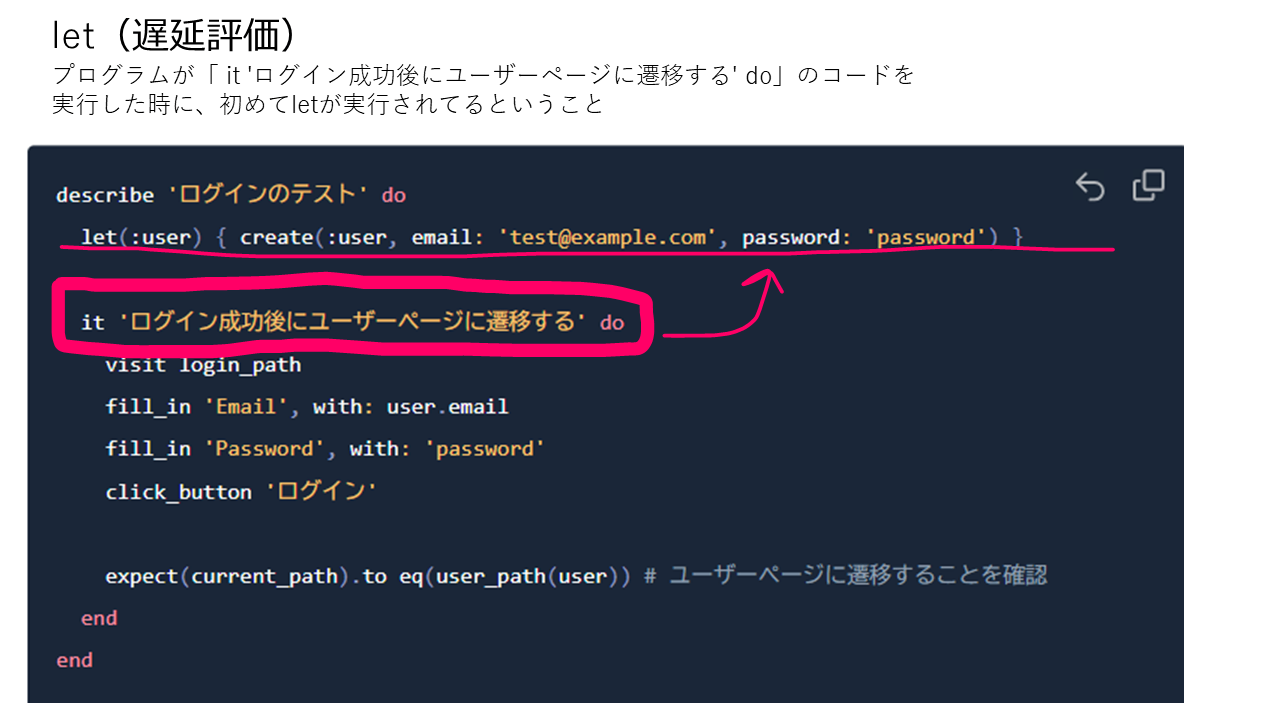This screenshot has width=1280, height=720.
Task: Click the code line 'describe ログインのテスト do'
Action: (x=231, y=194)
